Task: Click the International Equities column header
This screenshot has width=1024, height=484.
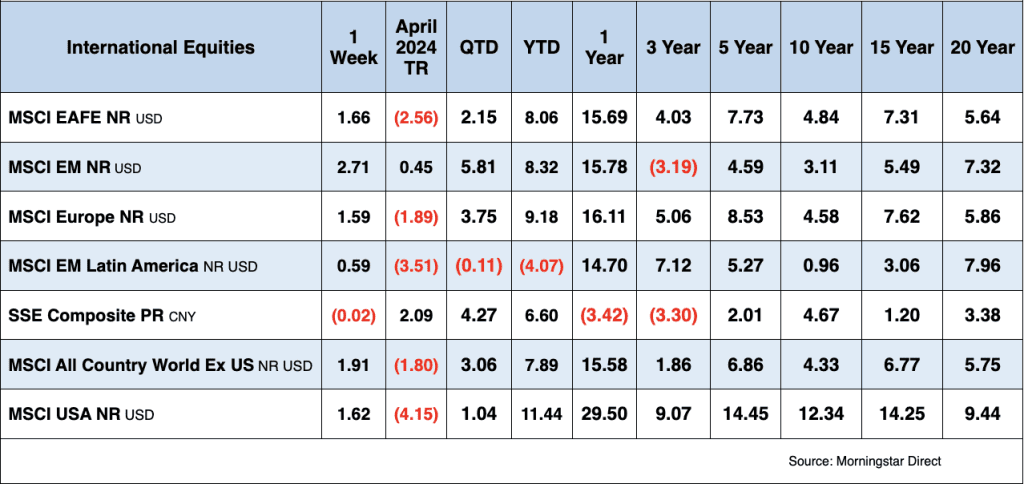Action: pos(160,47)
